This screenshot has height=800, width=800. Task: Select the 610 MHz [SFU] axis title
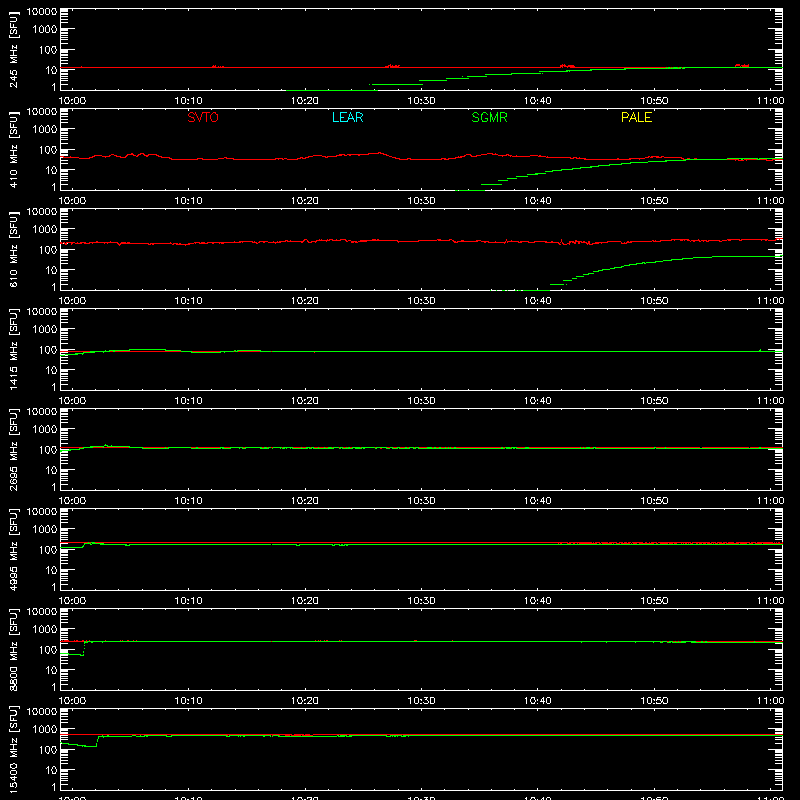[13, 250]
